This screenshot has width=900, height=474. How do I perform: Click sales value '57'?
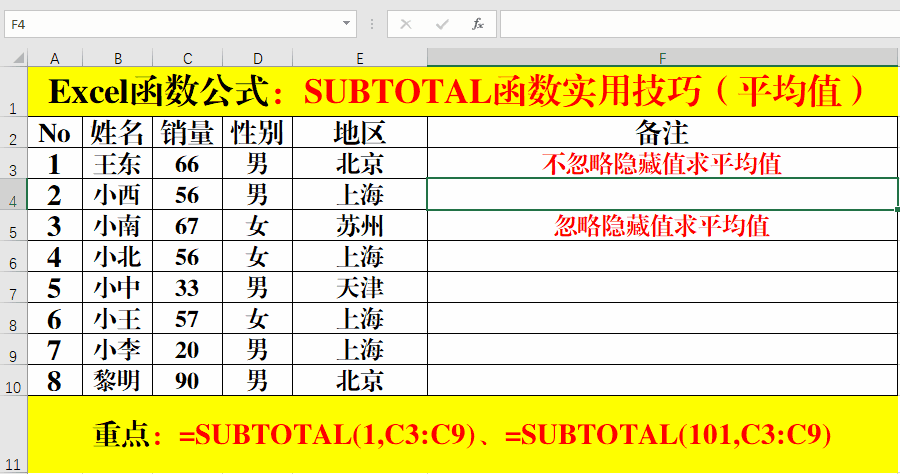click(x=188, y=318)
